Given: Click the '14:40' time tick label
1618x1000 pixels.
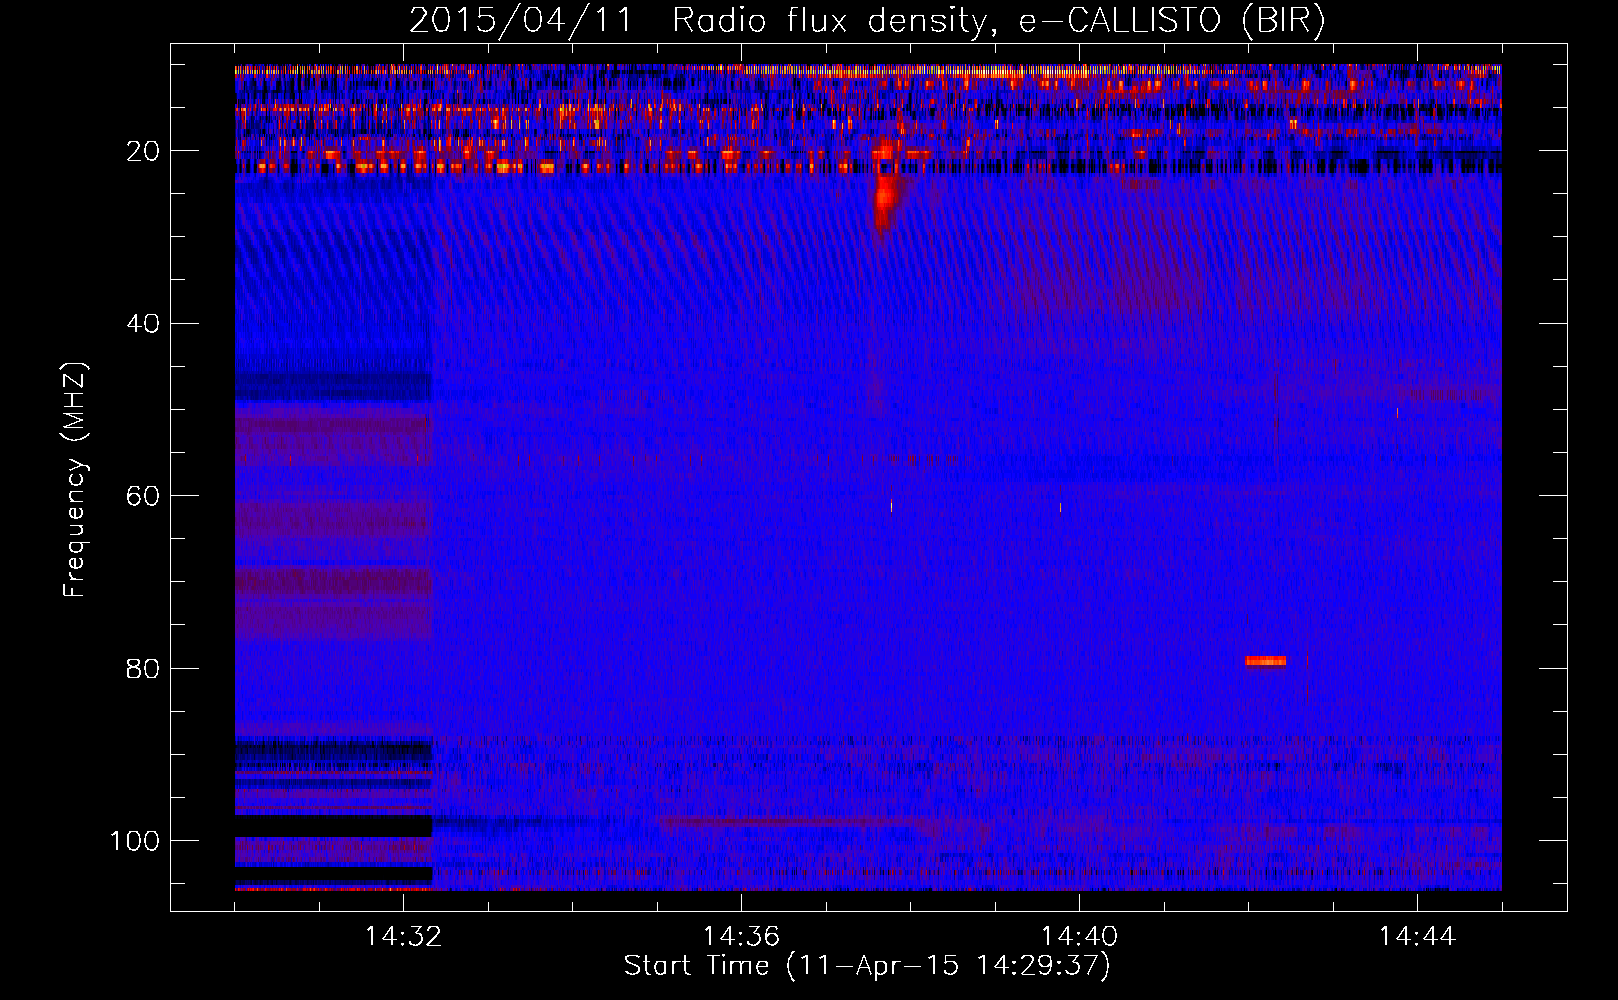Looking at the screenshot, I should (1079, 937).
